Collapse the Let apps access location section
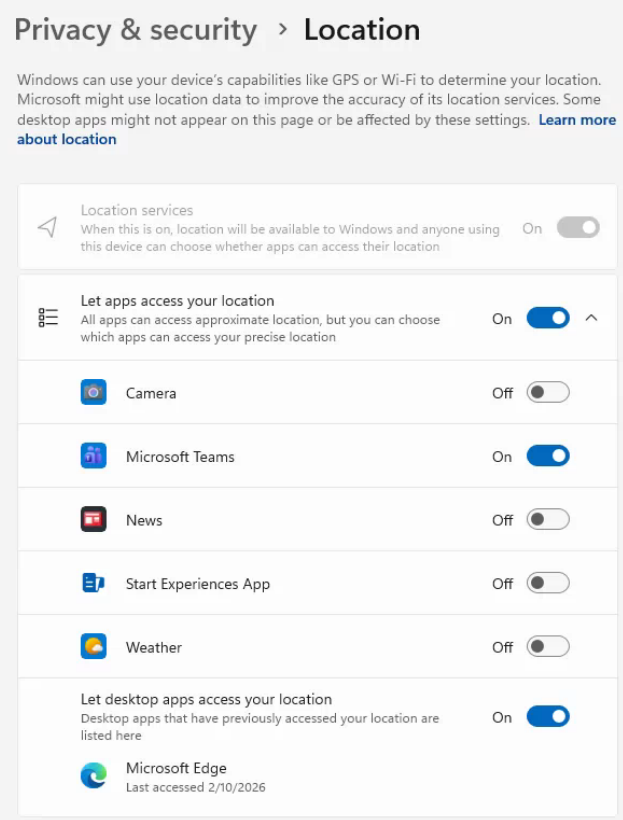623x820 pixels. click(591, 318)
